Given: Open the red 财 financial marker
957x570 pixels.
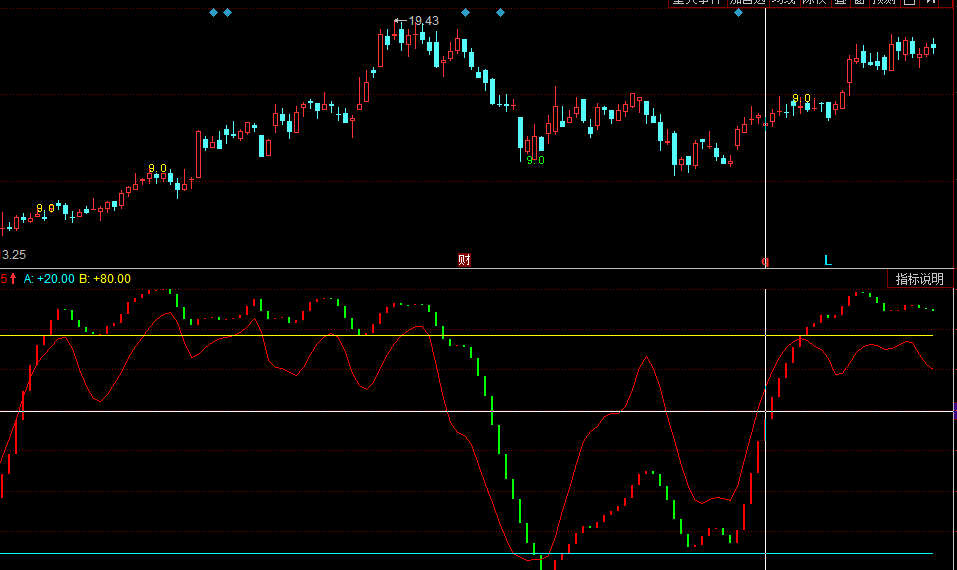Looking at the screenshot, I should (x=464, y=260).
